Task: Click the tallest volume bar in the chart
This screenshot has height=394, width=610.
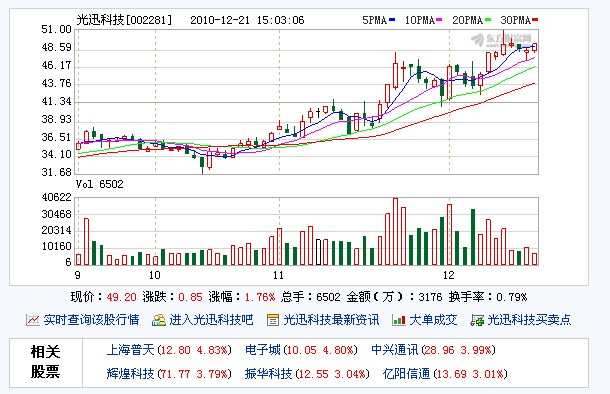Action: click(395, 232)
